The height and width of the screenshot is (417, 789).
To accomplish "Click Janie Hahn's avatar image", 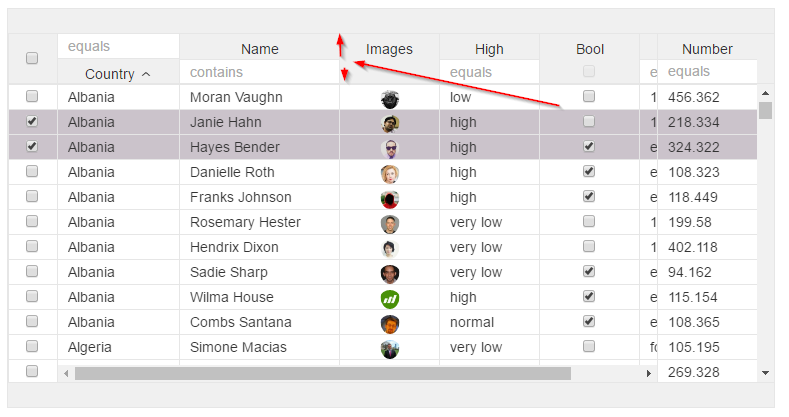I will pos(389,124).
